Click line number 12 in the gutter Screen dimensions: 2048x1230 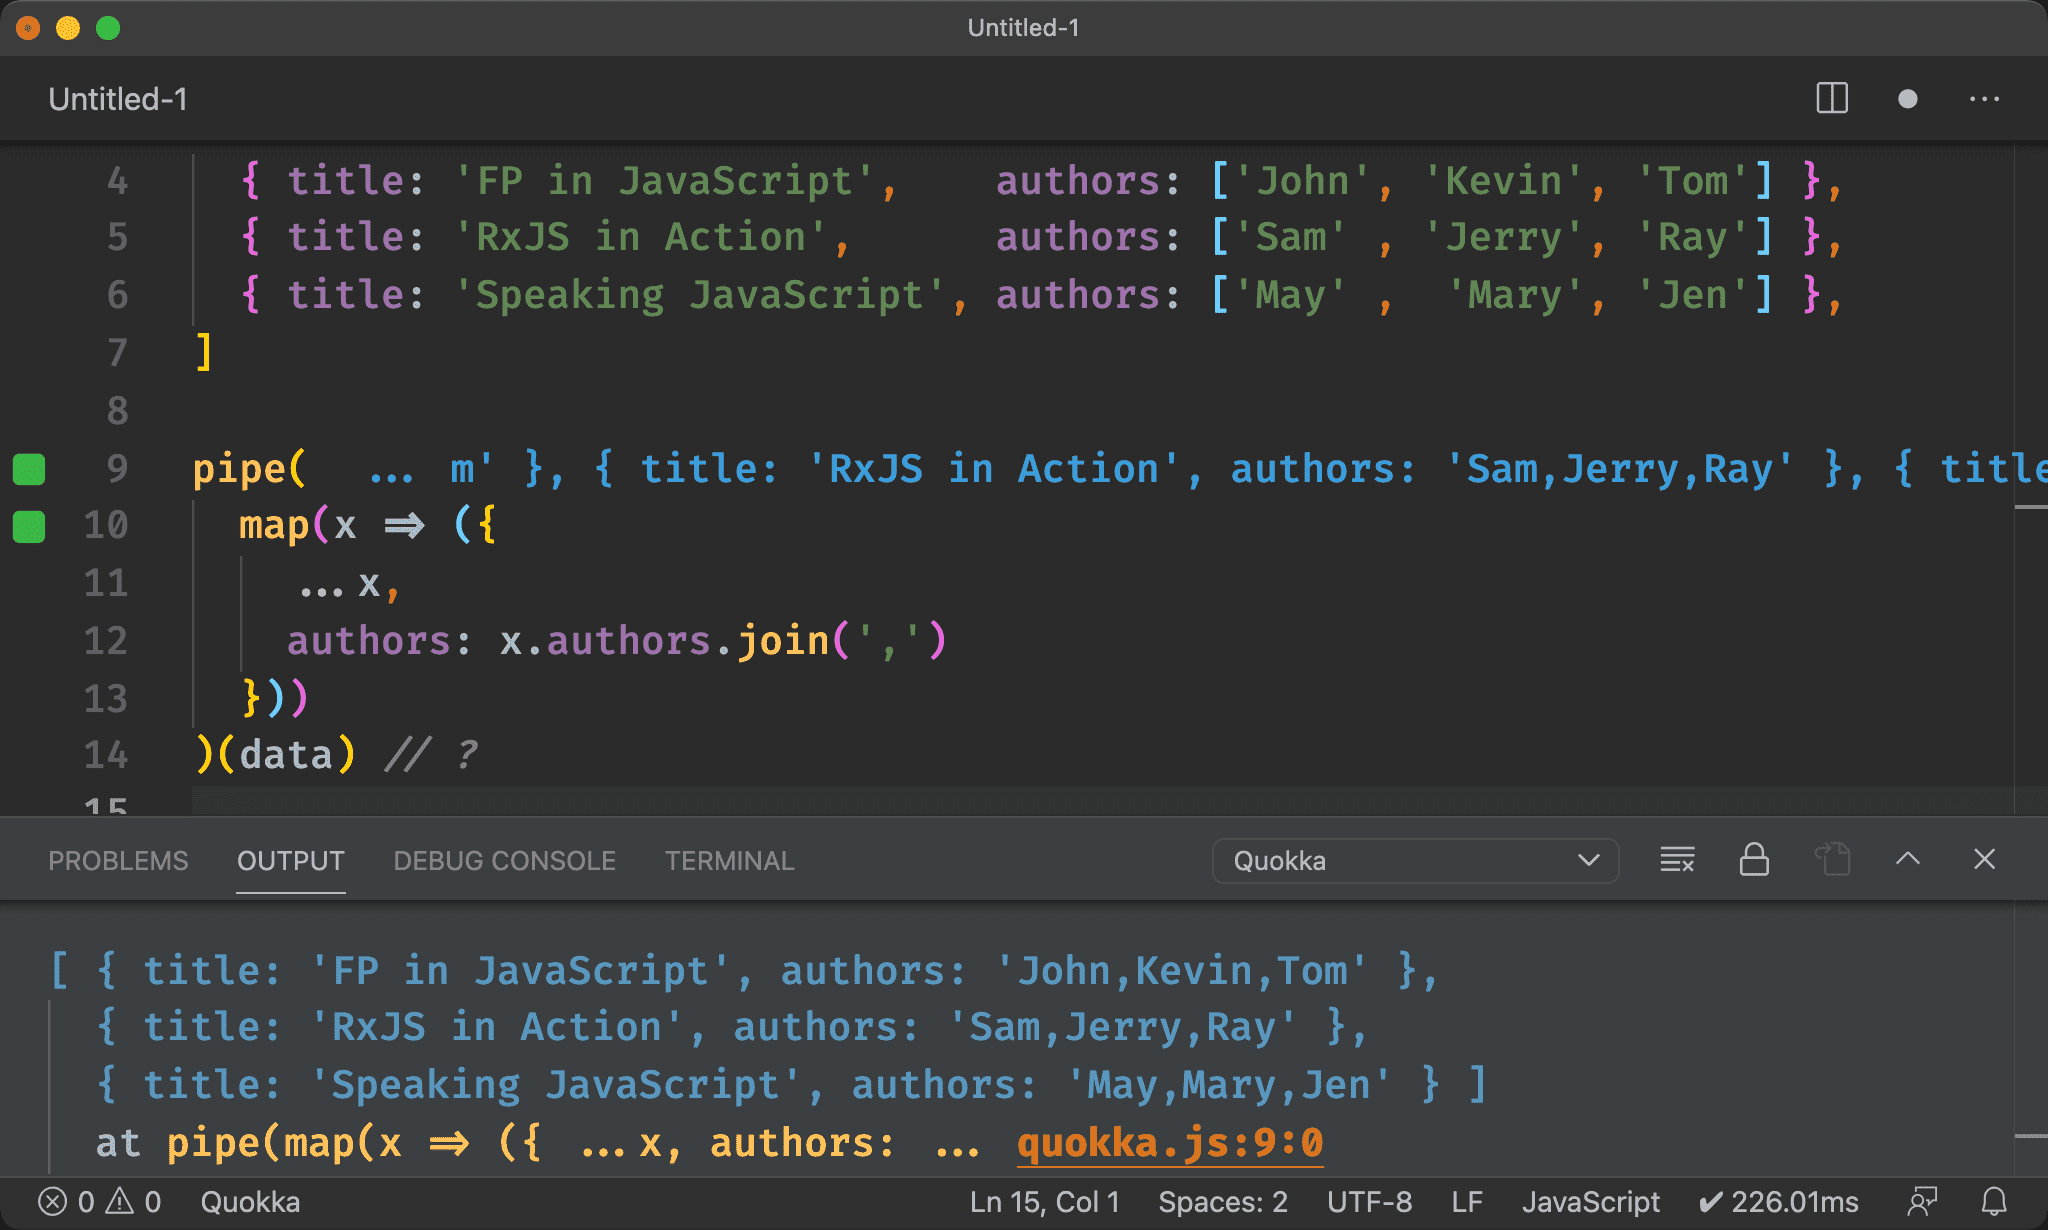106,640
